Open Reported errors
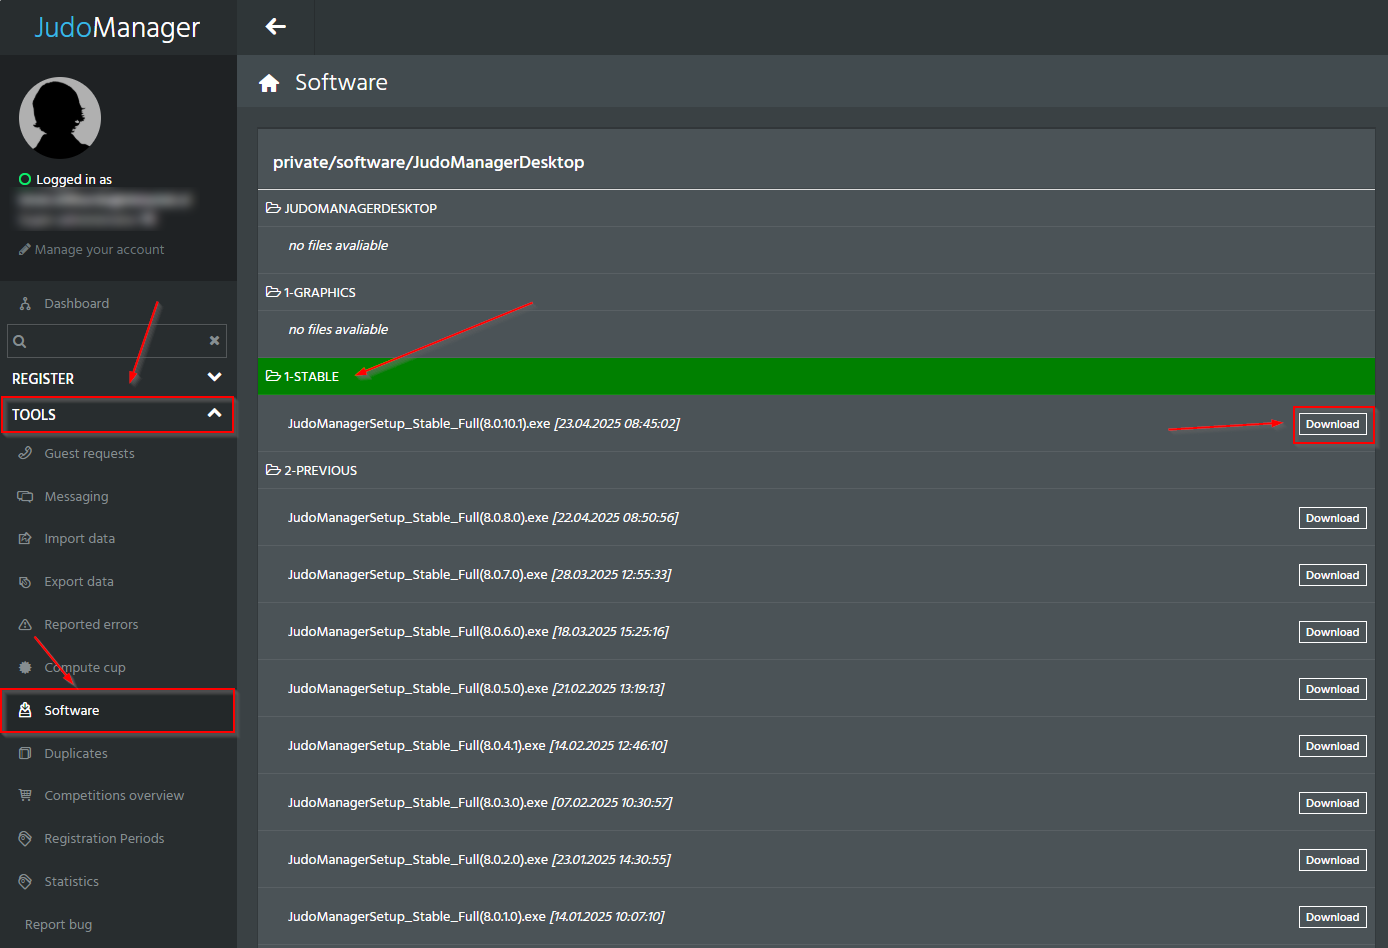 click(91, 625)
